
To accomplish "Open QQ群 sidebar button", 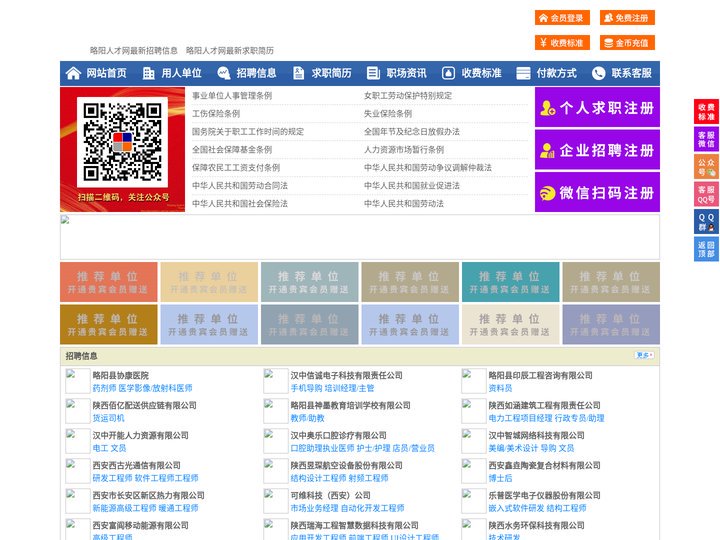I will click(x=706, y=222).
